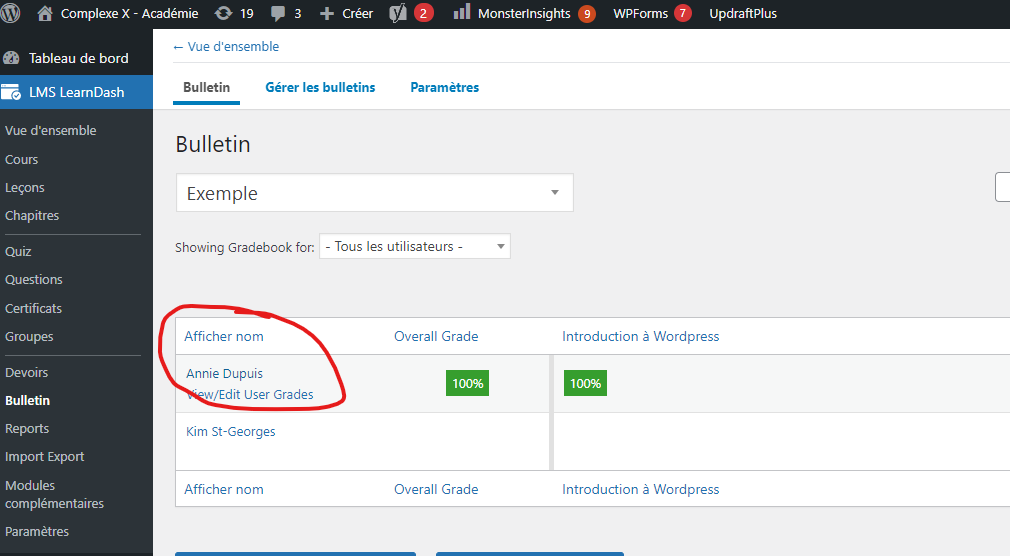The image size is (1010, 556).
Task: Click Afficher nom in table footer
Action: pos(224,490)
